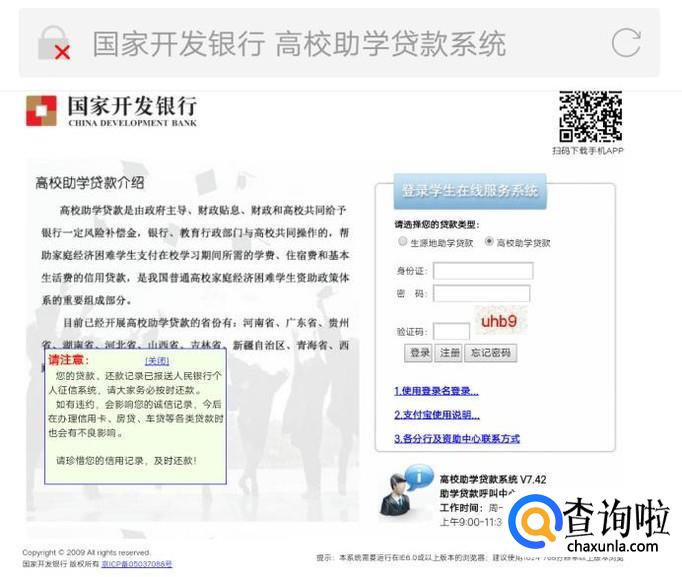Click the 扫码下载手机APP caption
This screenshot has height=577, width=682.
tap(588, 150)
